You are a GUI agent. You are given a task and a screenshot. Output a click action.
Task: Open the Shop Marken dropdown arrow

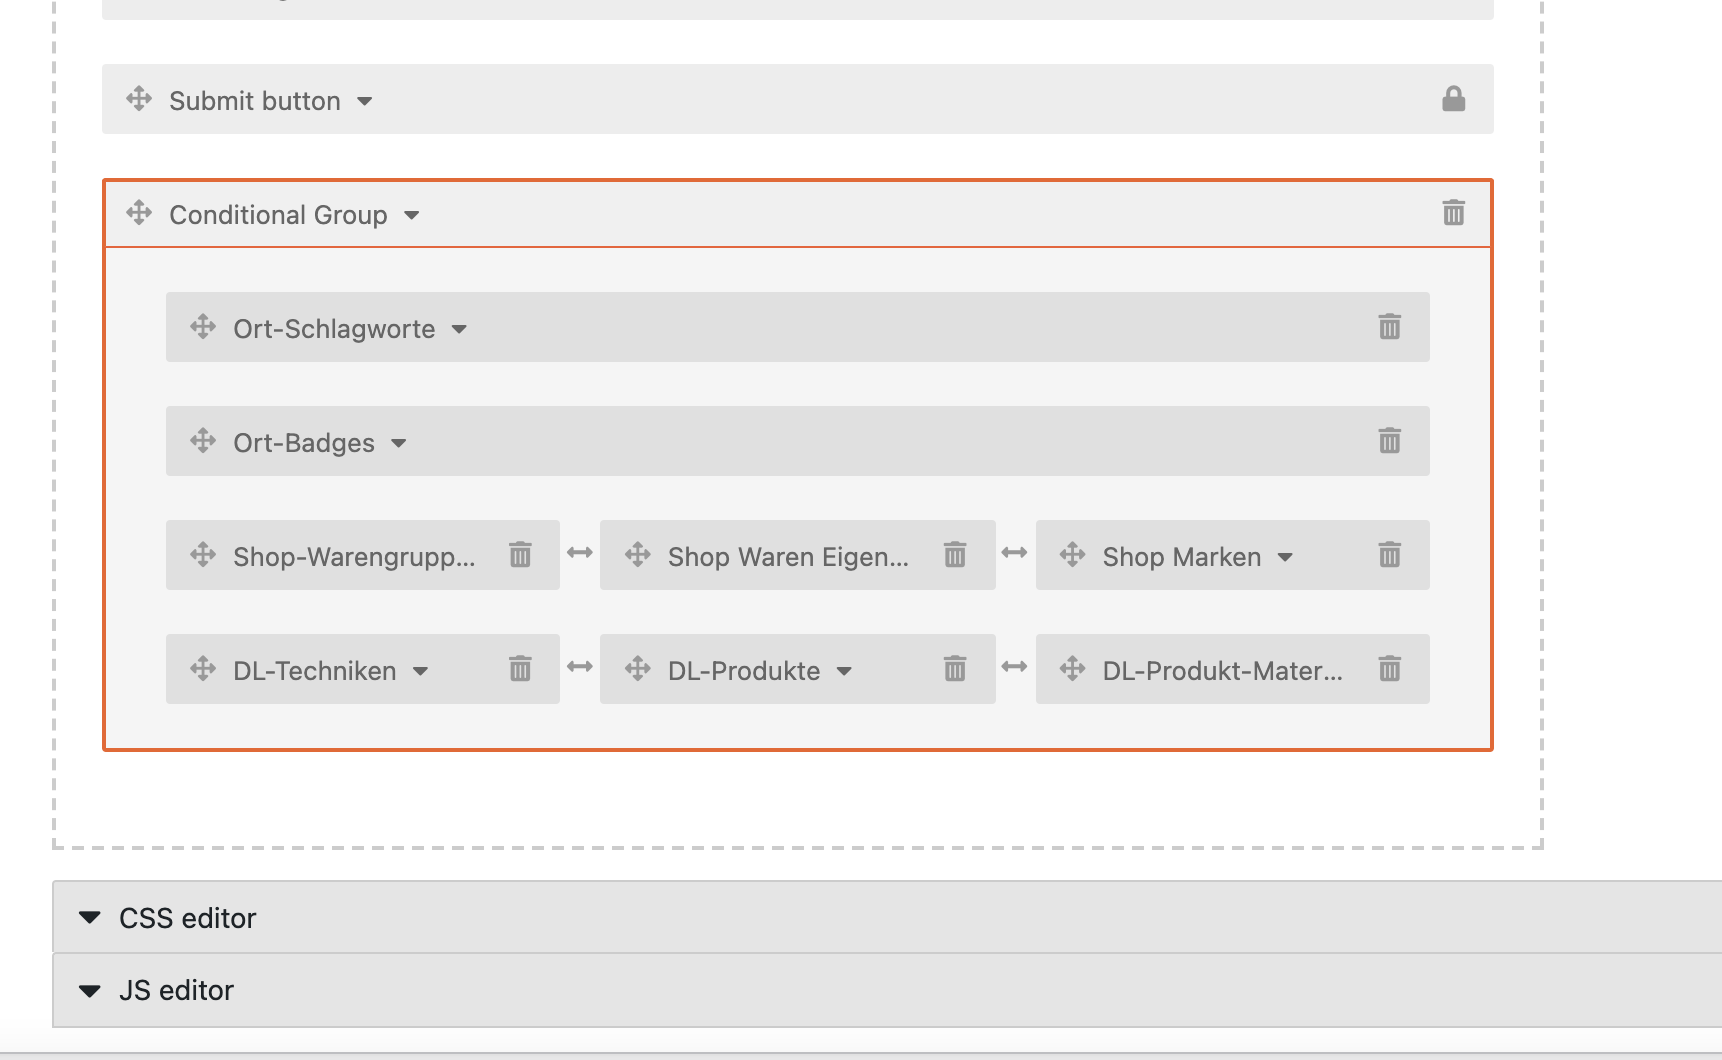tap(1285, 557)
